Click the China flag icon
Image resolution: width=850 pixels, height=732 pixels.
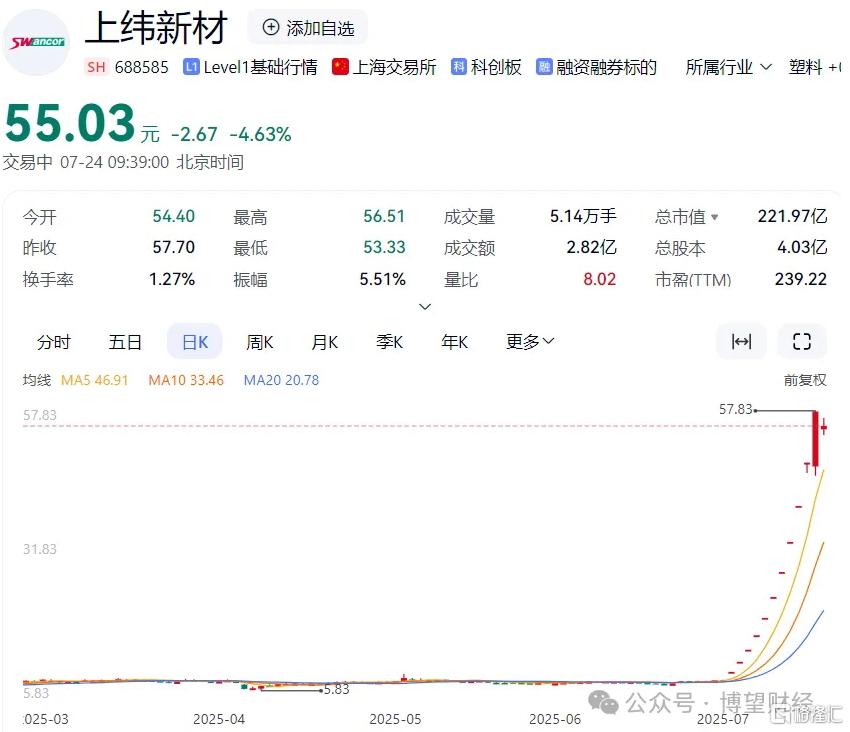[x=340, y=67]
